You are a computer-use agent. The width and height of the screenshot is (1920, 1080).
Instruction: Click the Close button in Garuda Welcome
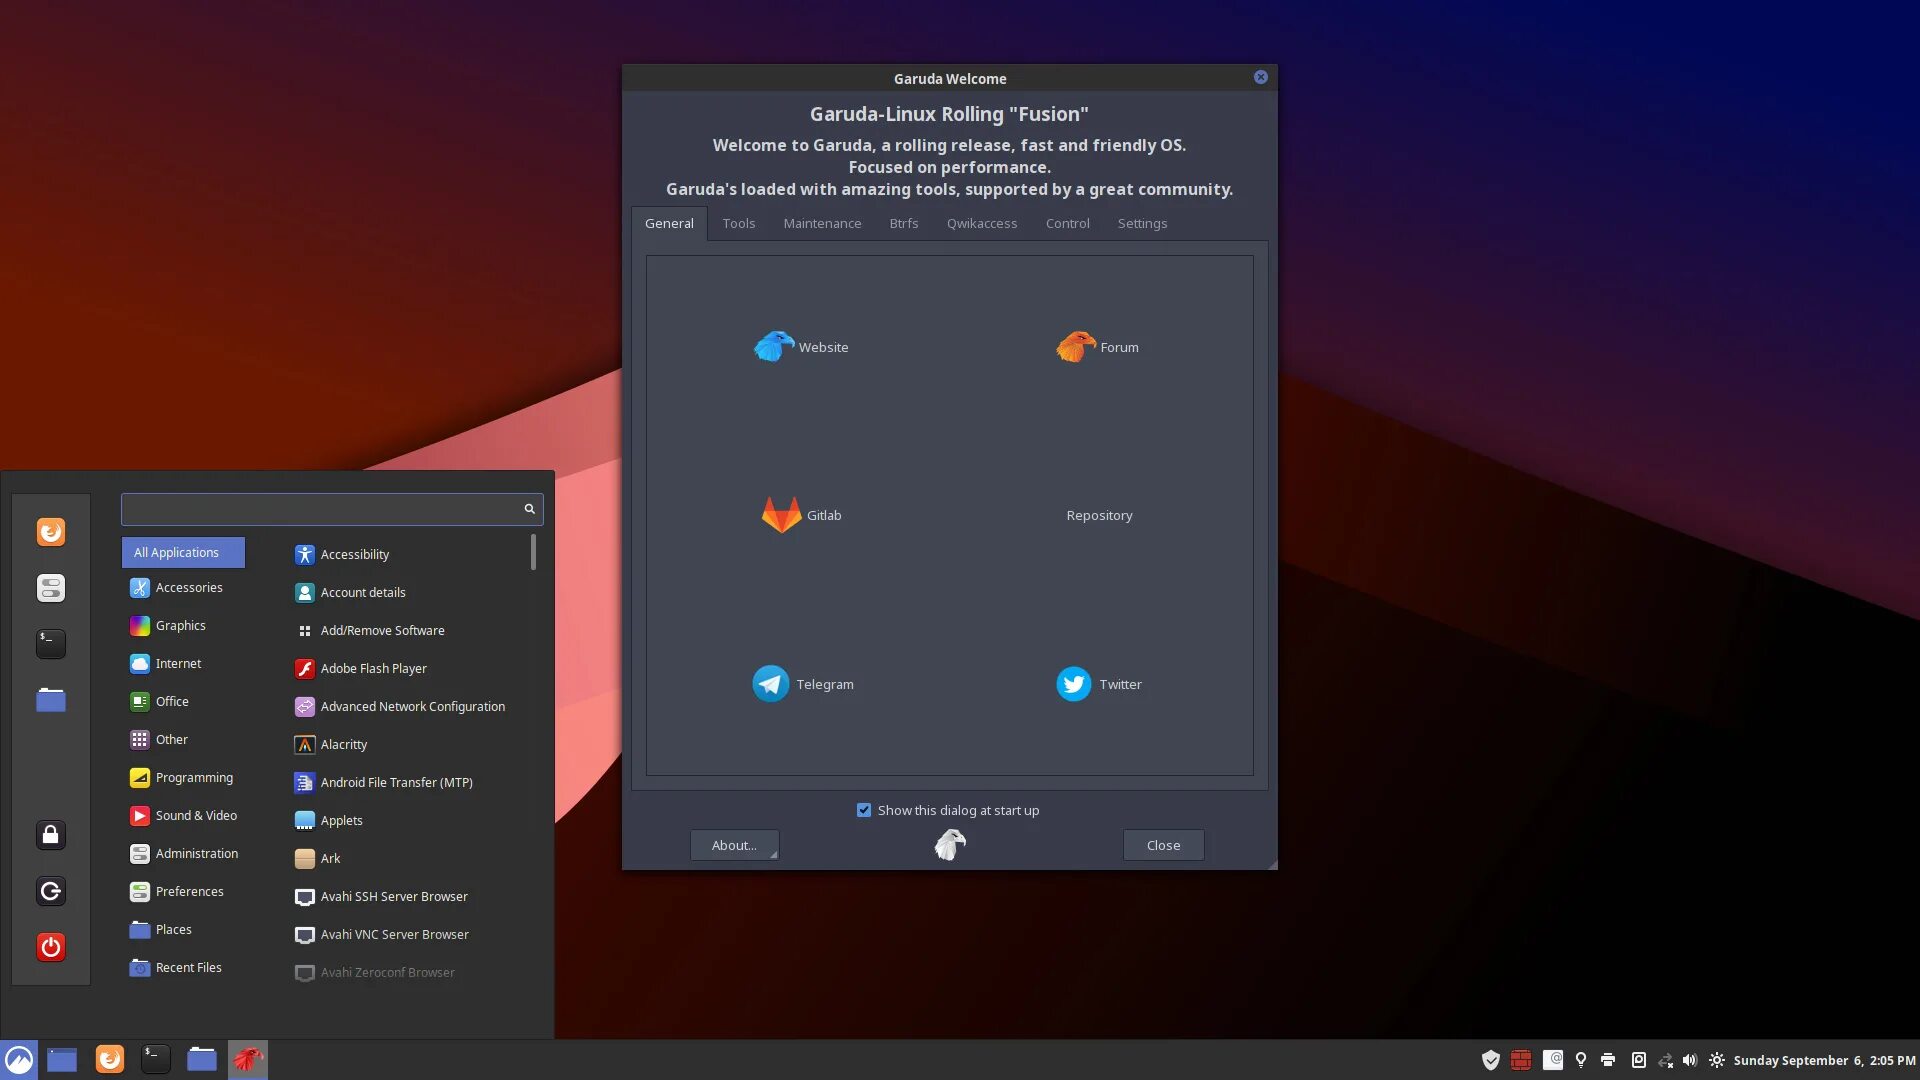click(x=1163, y=845)
